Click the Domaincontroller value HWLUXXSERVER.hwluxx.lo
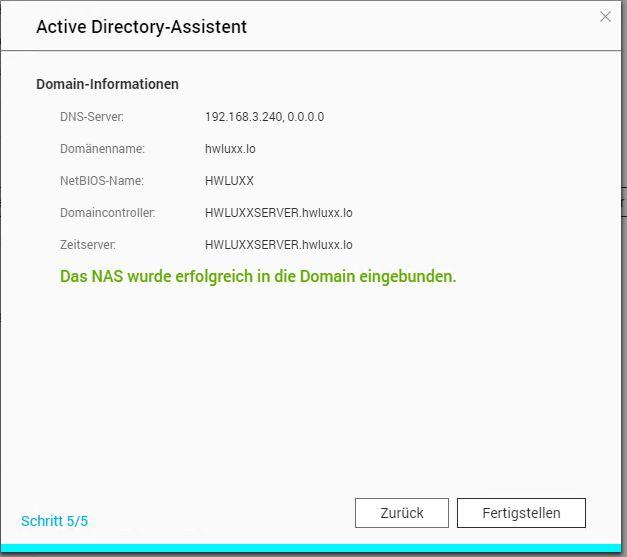627x557 pixels. point(278,213)
